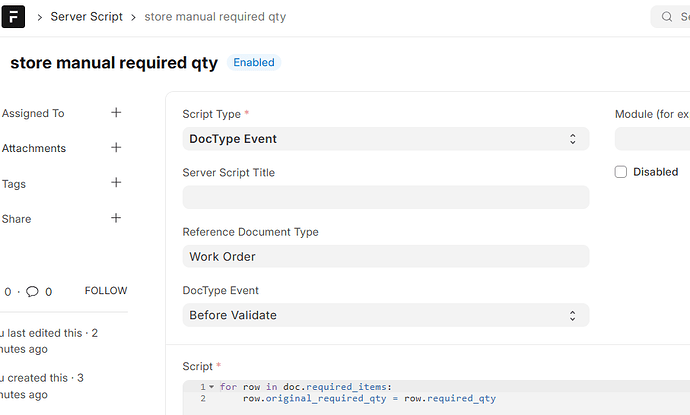Viewport: 690px width, 415px height.
Task: Go to Server Script breadcrumb
Action: click(x=86, y=17)
